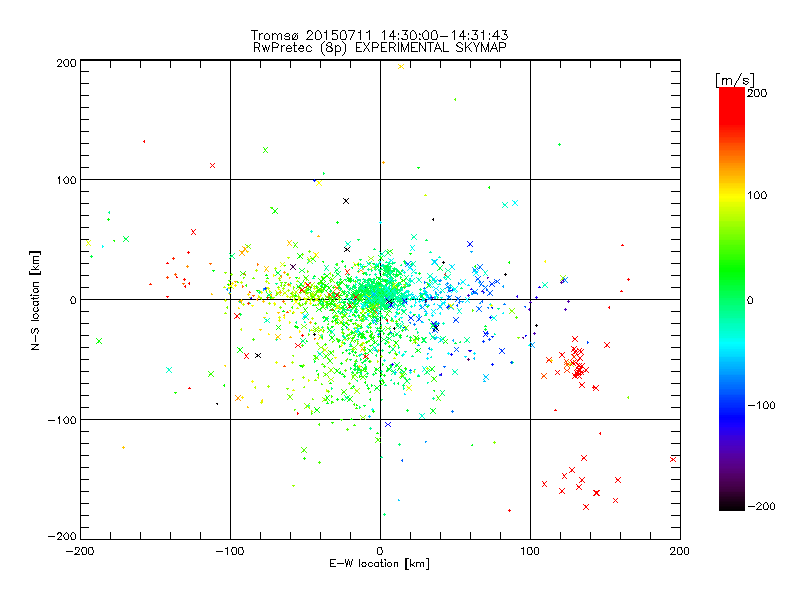The width and height of the screenshot is (800, 600).
Task: Click the colorbar's '-100' label
Action: (x=761, y=405)
